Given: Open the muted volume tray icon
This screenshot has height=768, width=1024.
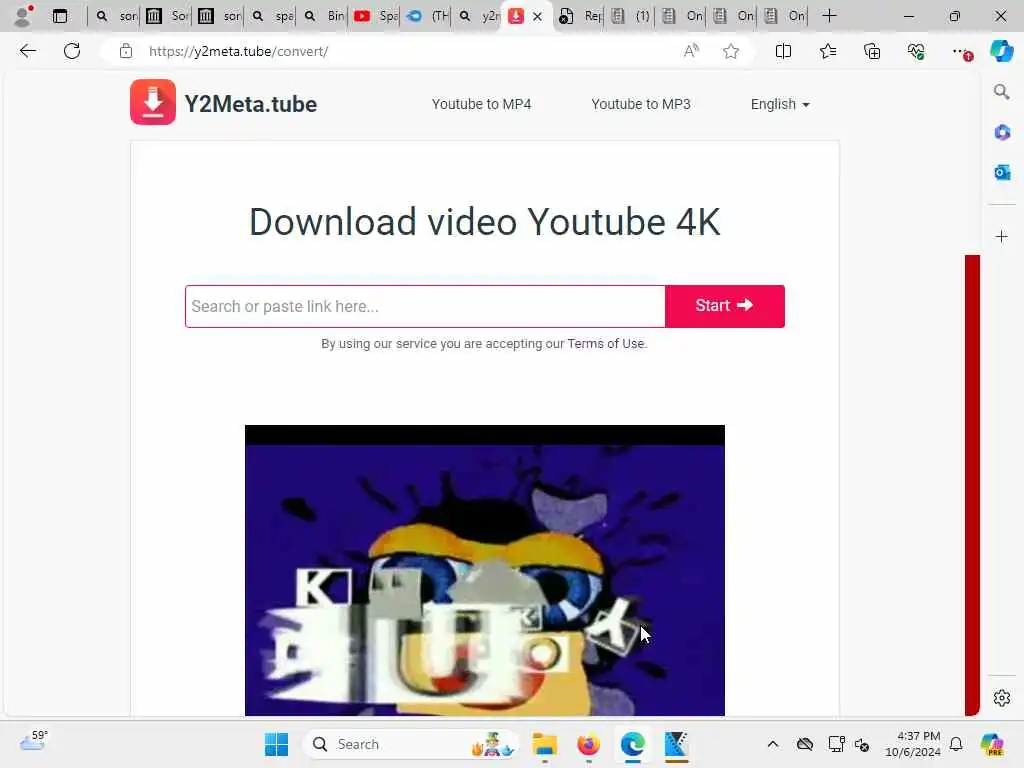Looking at the screenshot, I should [x=862, y=744].
